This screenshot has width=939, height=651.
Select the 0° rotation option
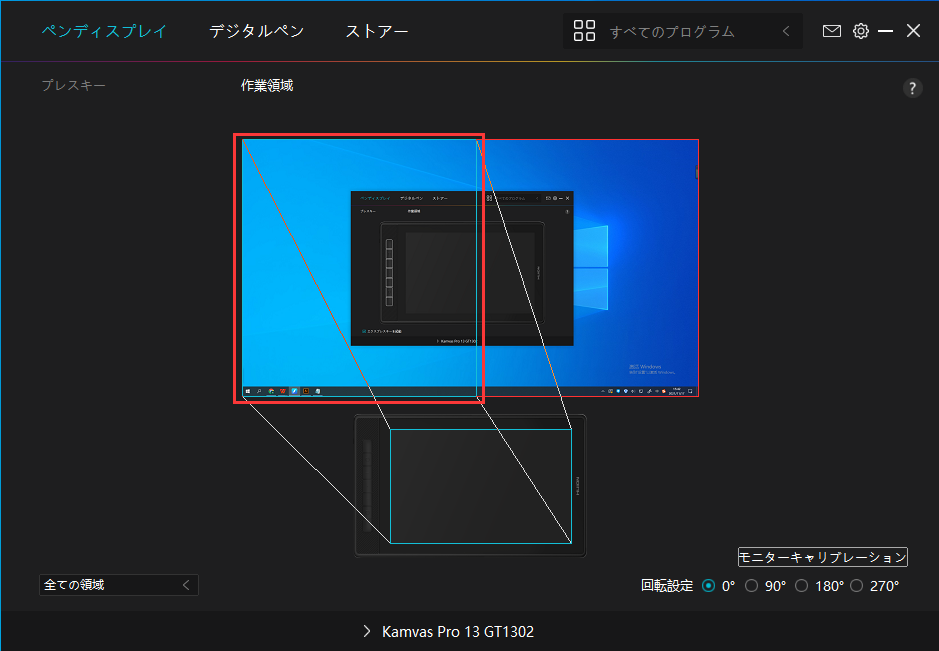710,585
